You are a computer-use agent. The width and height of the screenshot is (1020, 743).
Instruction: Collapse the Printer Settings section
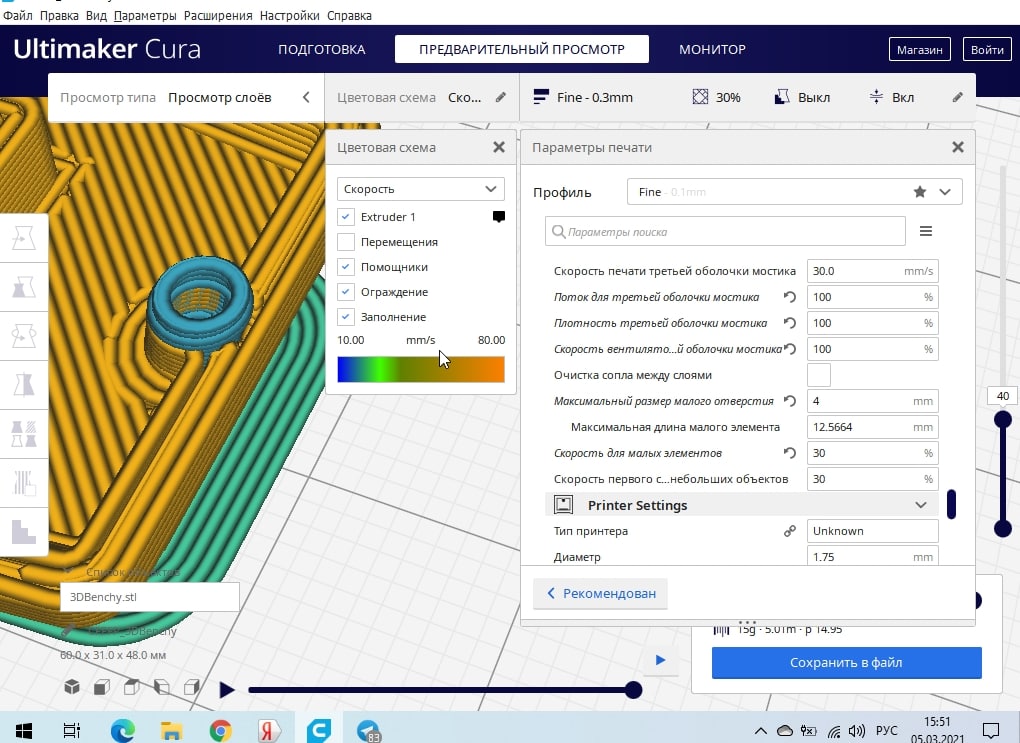[x=742, y=505]
